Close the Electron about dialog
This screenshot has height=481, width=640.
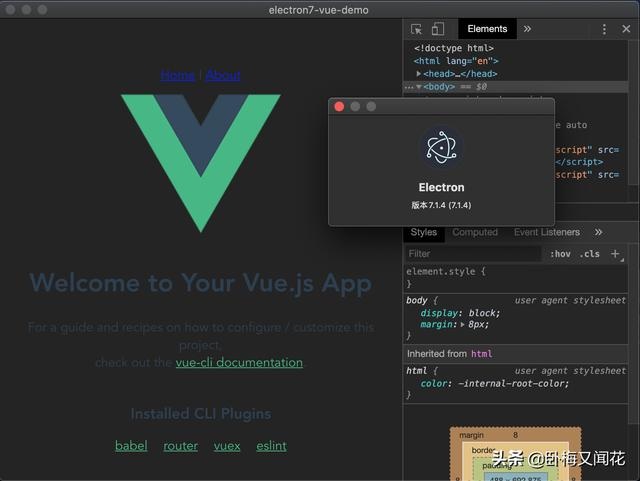point(339,107)
